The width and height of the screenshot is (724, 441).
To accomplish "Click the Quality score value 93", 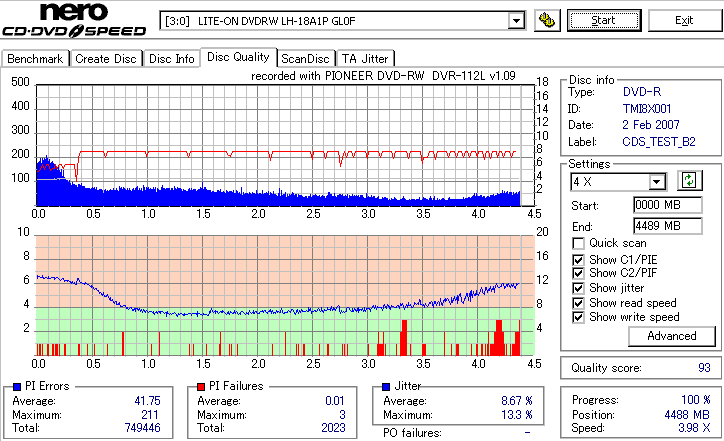I will pyautogui.click(x=704, y=368).
